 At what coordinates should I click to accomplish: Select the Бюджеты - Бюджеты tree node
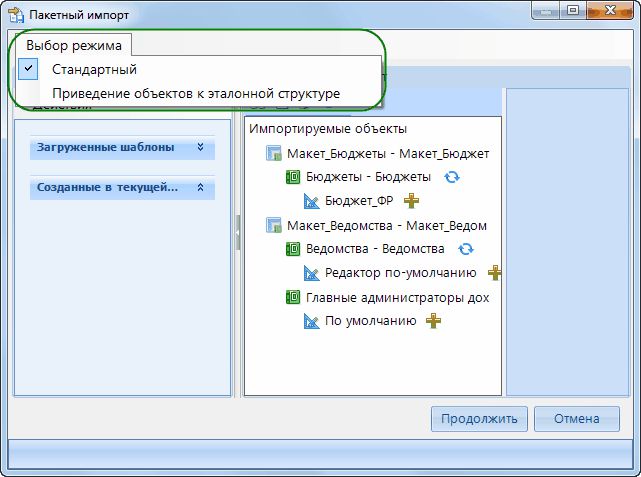click(x=368, y=177)
